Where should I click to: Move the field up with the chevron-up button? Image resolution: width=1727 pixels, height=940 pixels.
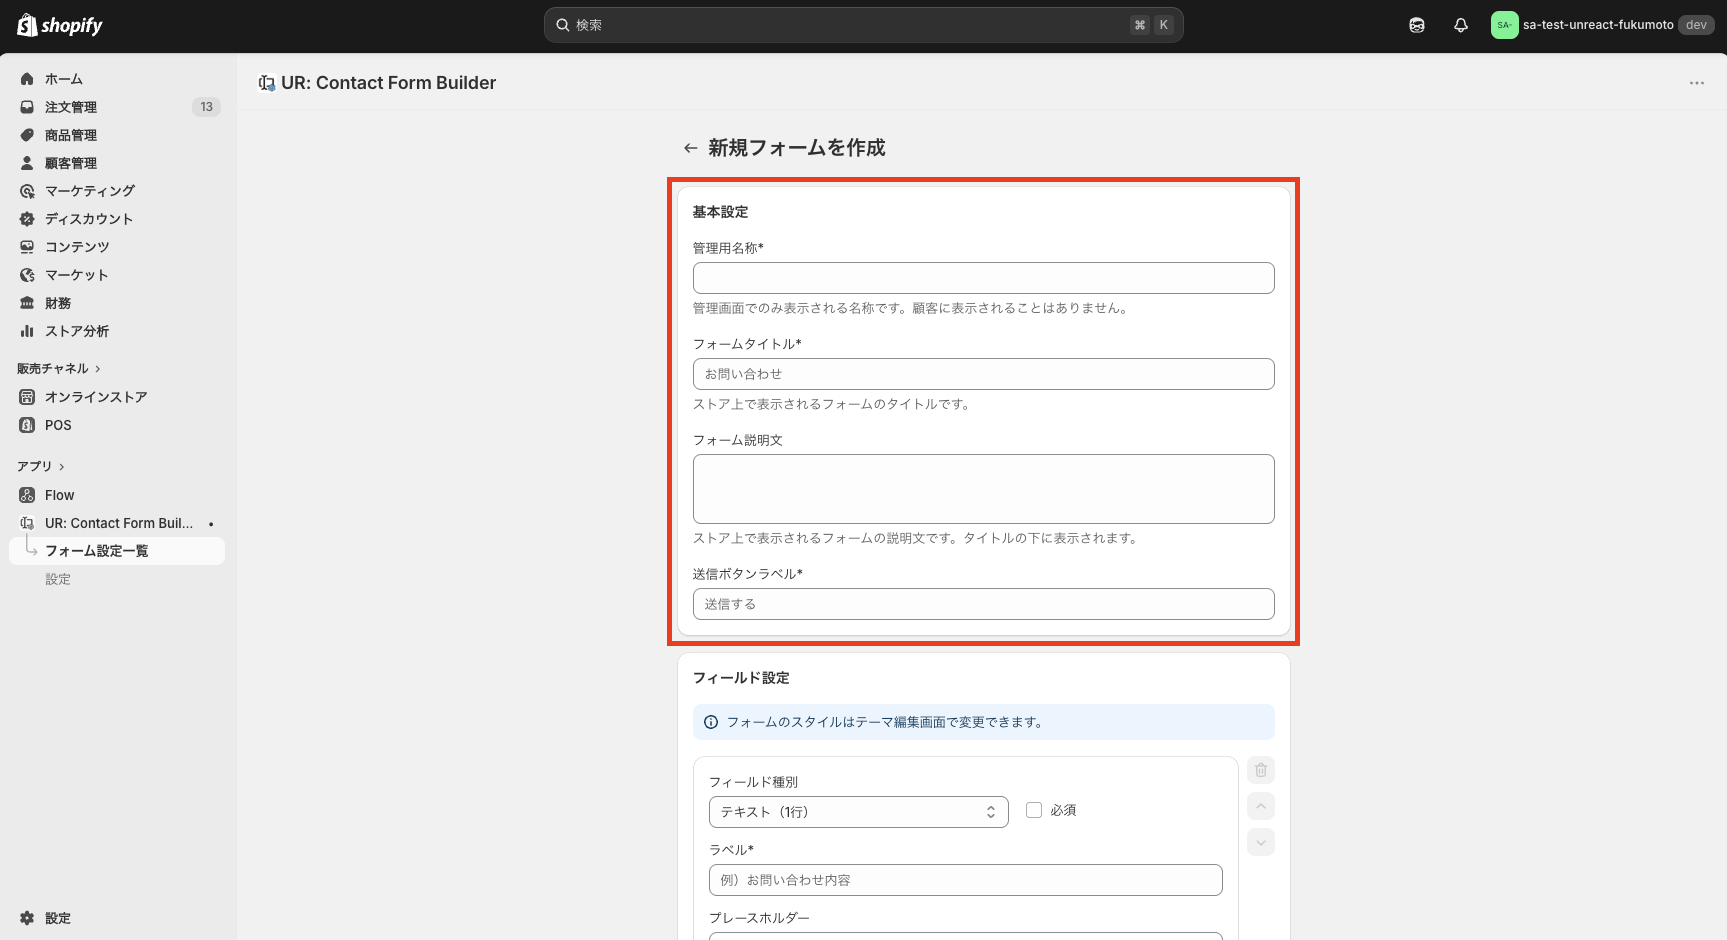click(1261, 806)
